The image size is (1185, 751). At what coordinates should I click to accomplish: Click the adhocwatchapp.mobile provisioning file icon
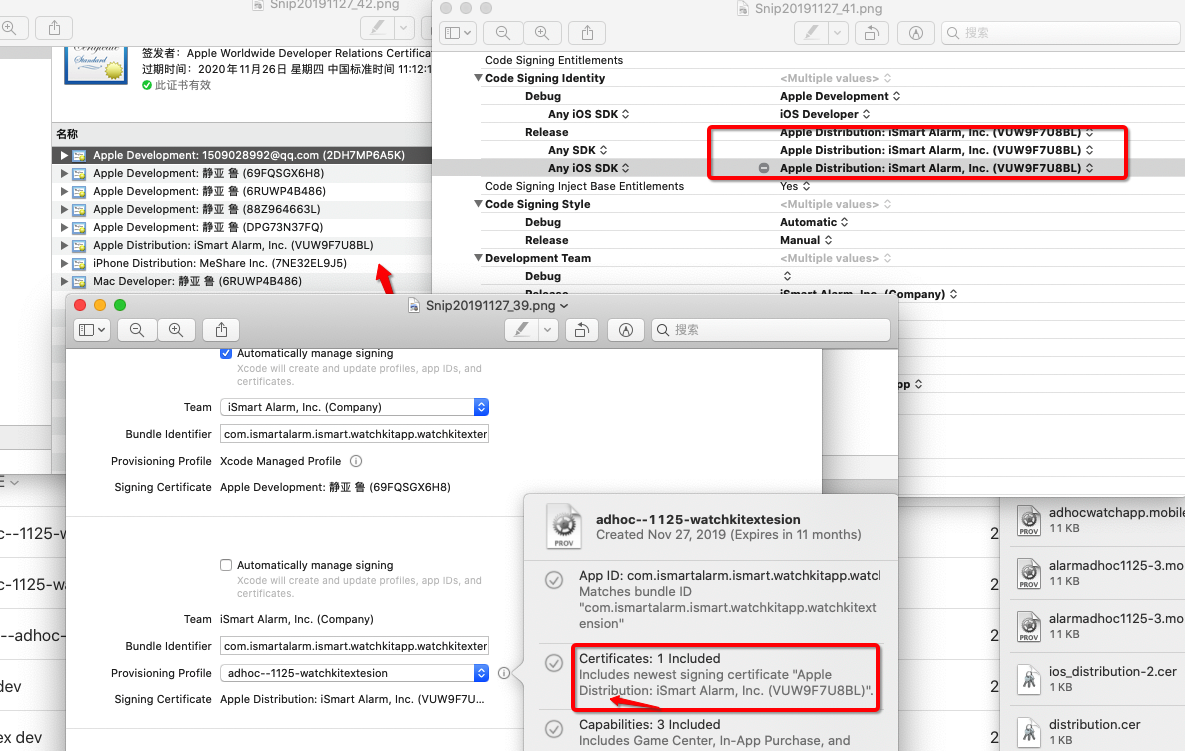tap(1029, 520)
